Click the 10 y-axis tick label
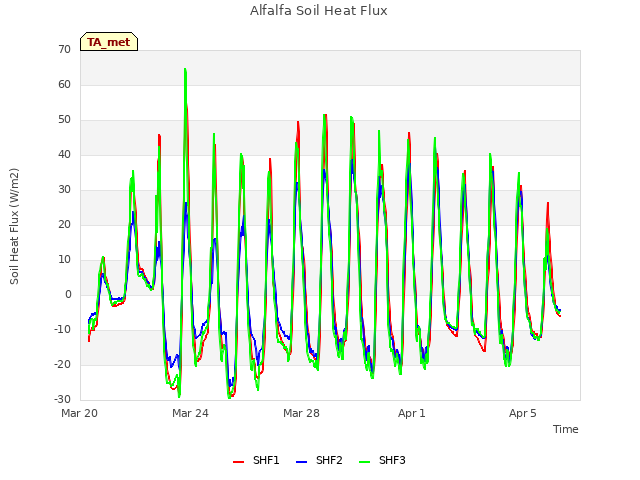This screenshot has width=640, height=480. (64, 260)
